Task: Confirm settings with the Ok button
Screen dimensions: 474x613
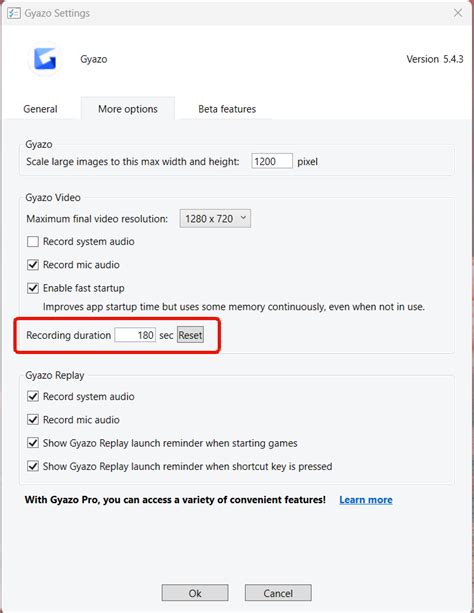Action: [x=195, y=593]
